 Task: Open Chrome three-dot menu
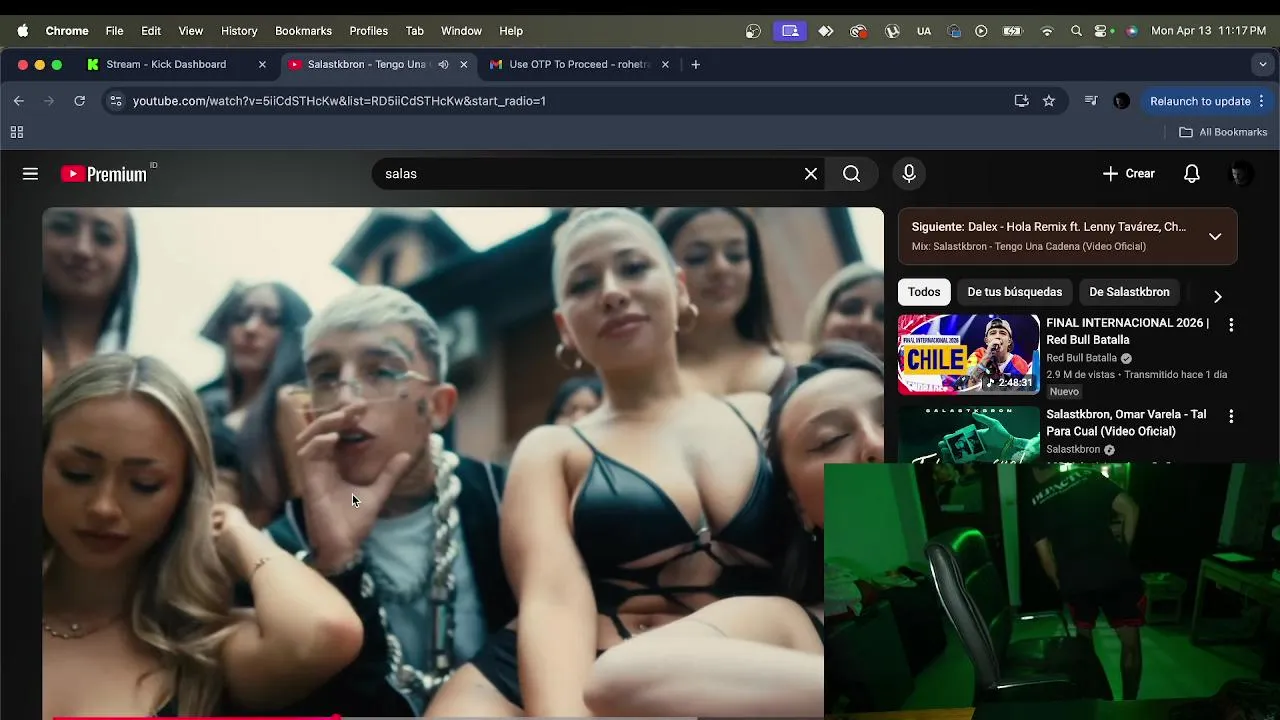[x=1262, y=101]
